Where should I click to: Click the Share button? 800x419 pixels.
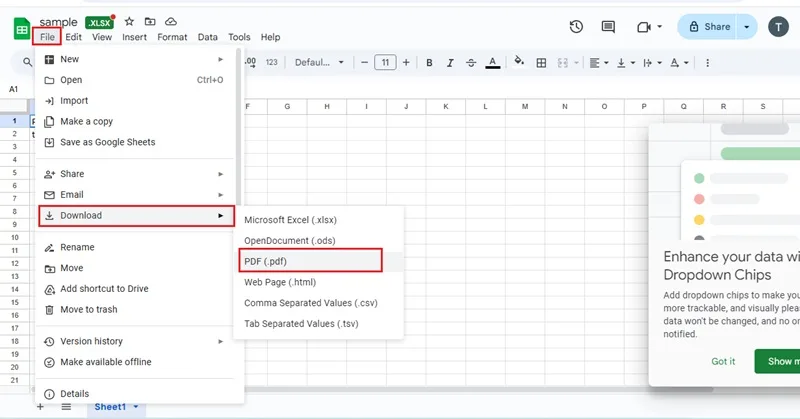[708, 27]
